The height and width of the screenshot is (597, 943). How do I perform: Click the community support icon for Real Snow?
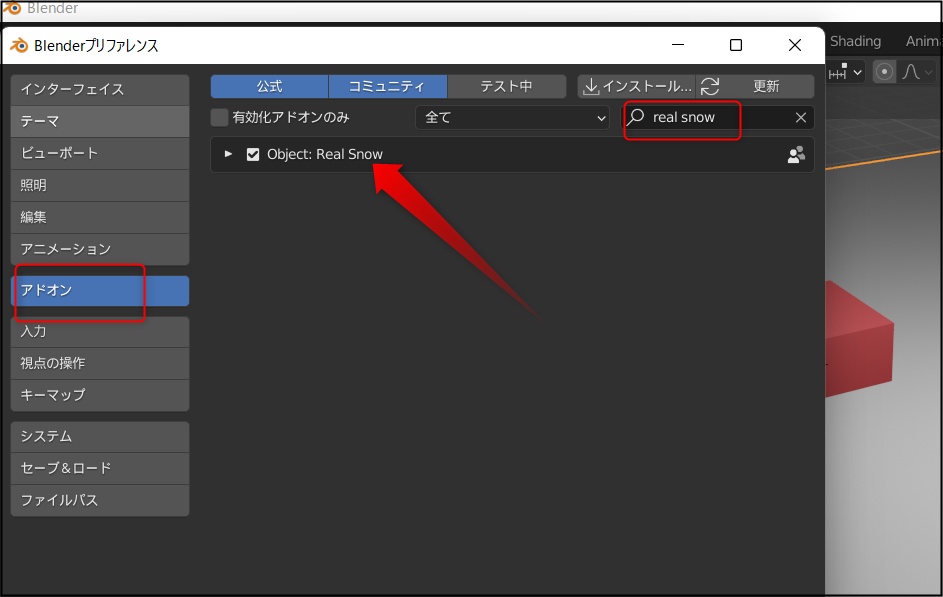pos(796,155)
